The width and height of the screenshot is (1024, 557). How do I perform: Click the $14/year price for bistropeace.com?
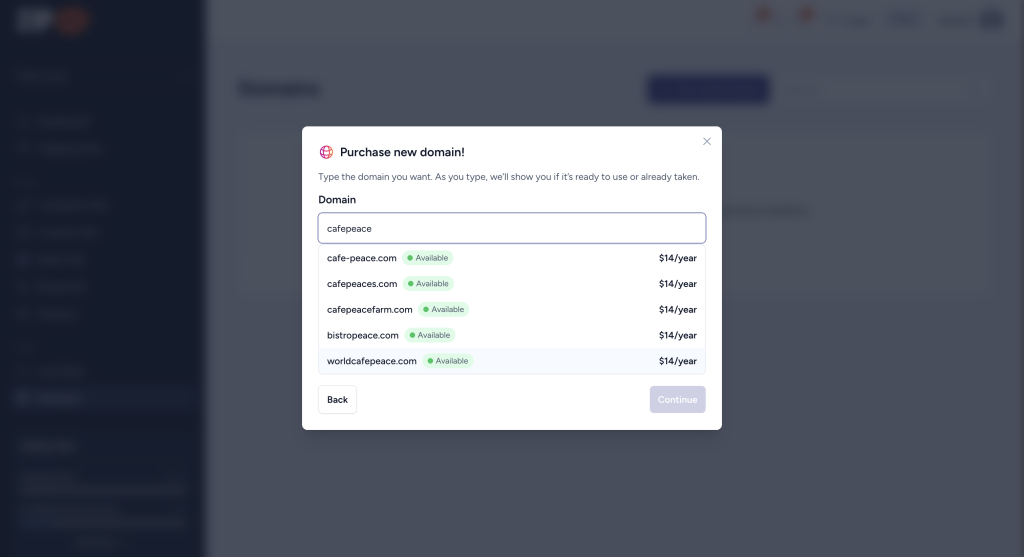point(677,335)
